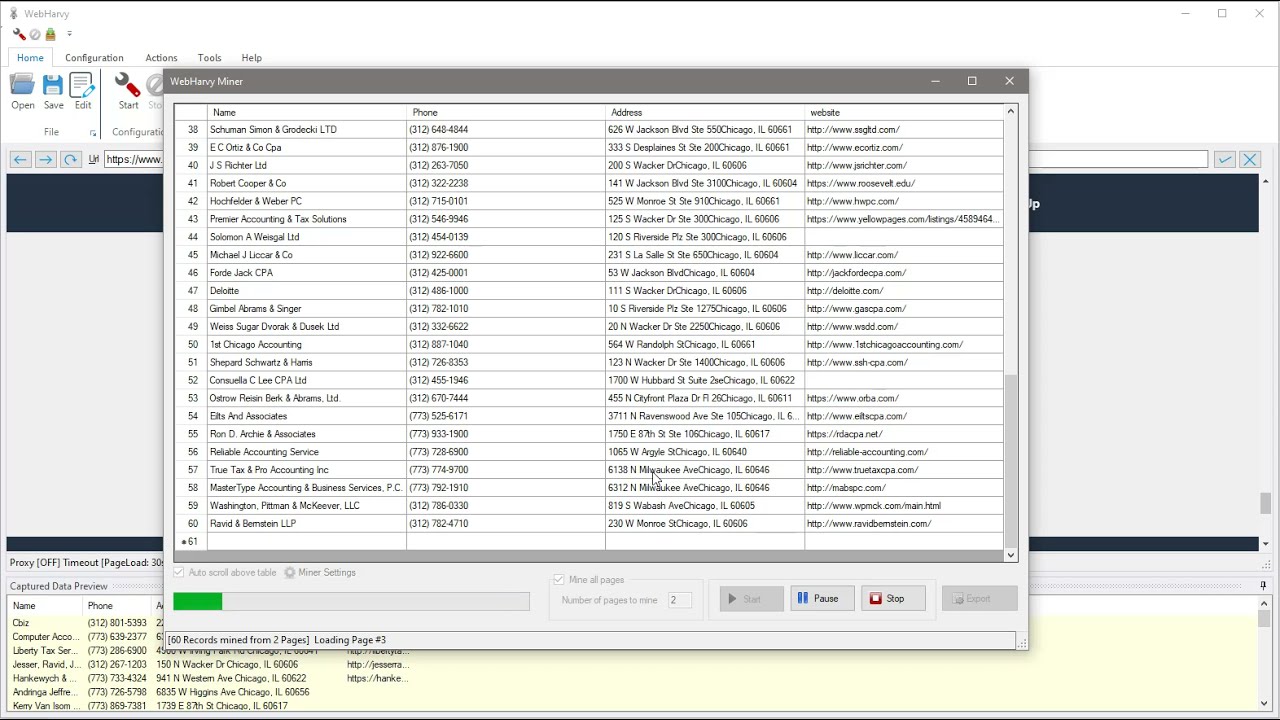
Task: Click the gray stop icon in quick access toolbar
Action: (x=35, y=34)
